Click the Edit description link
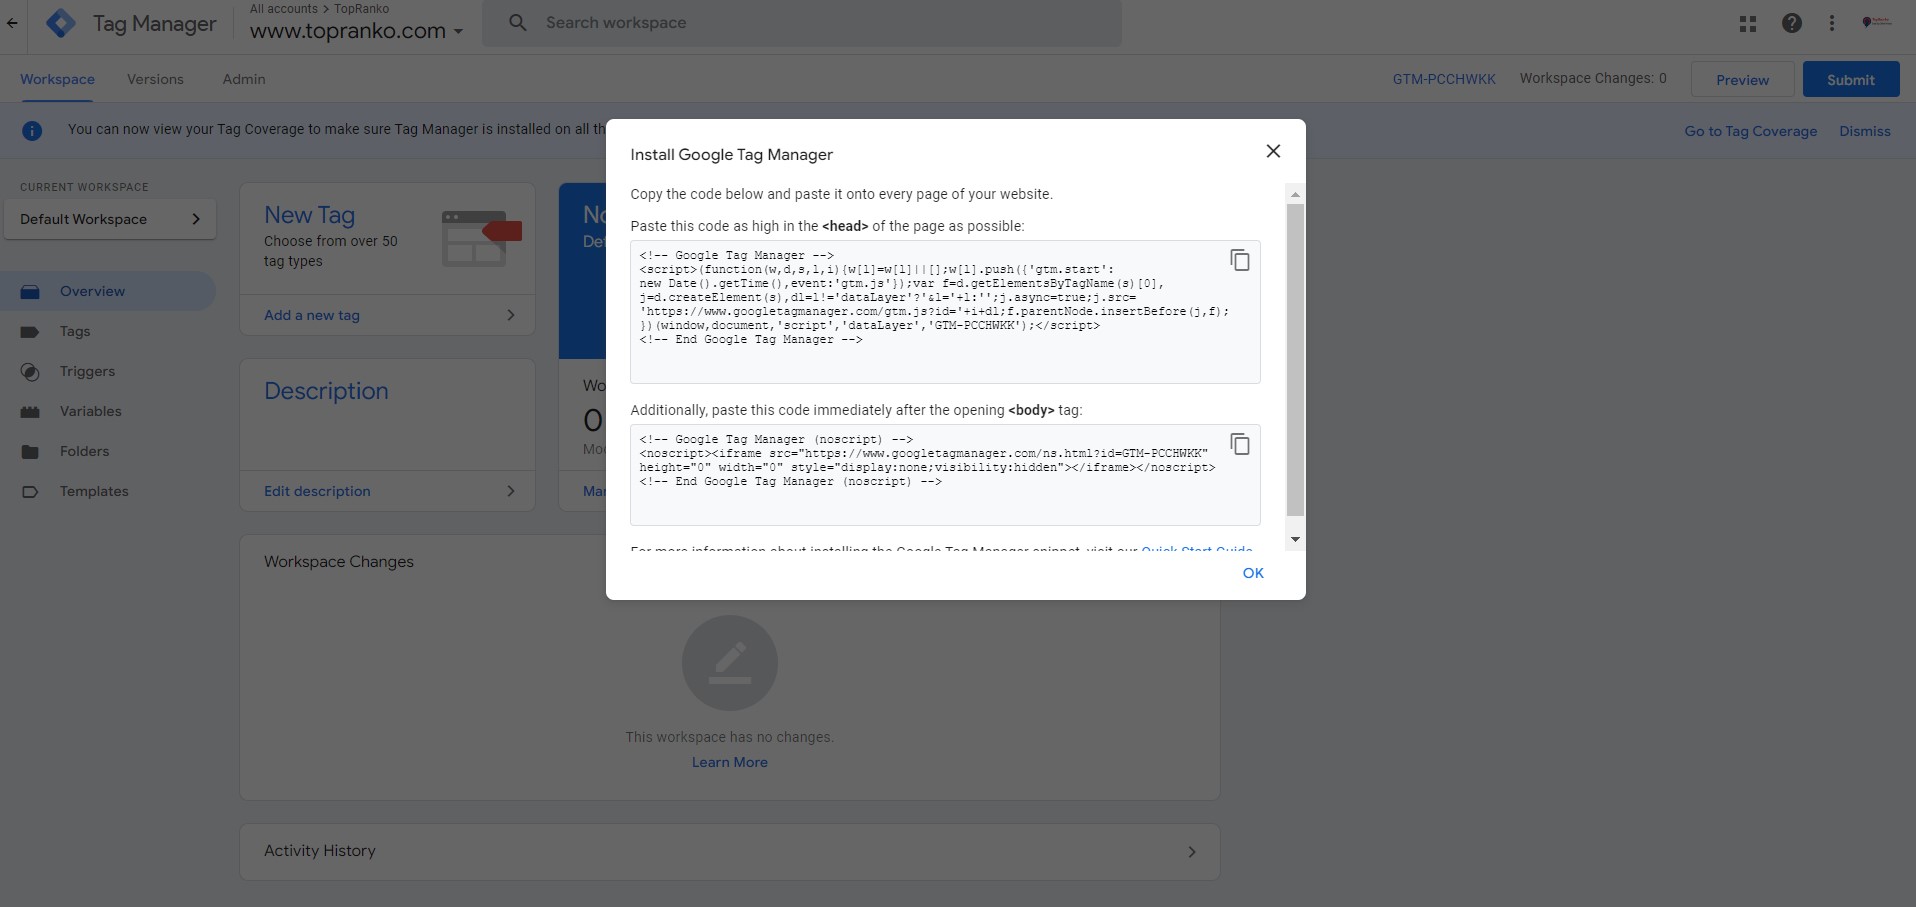The height and width of the screenshot is (907, 1916). point(317,491)
